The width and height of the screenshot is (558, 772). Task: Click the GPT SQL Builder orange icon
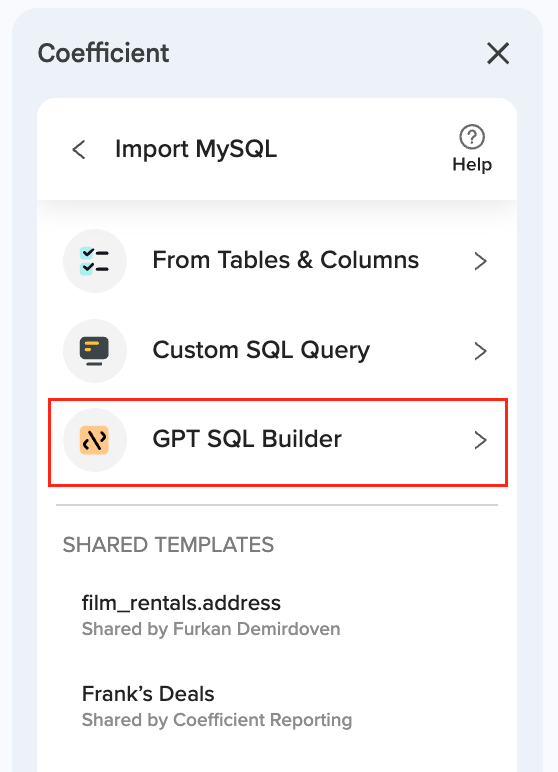[95, 440]
